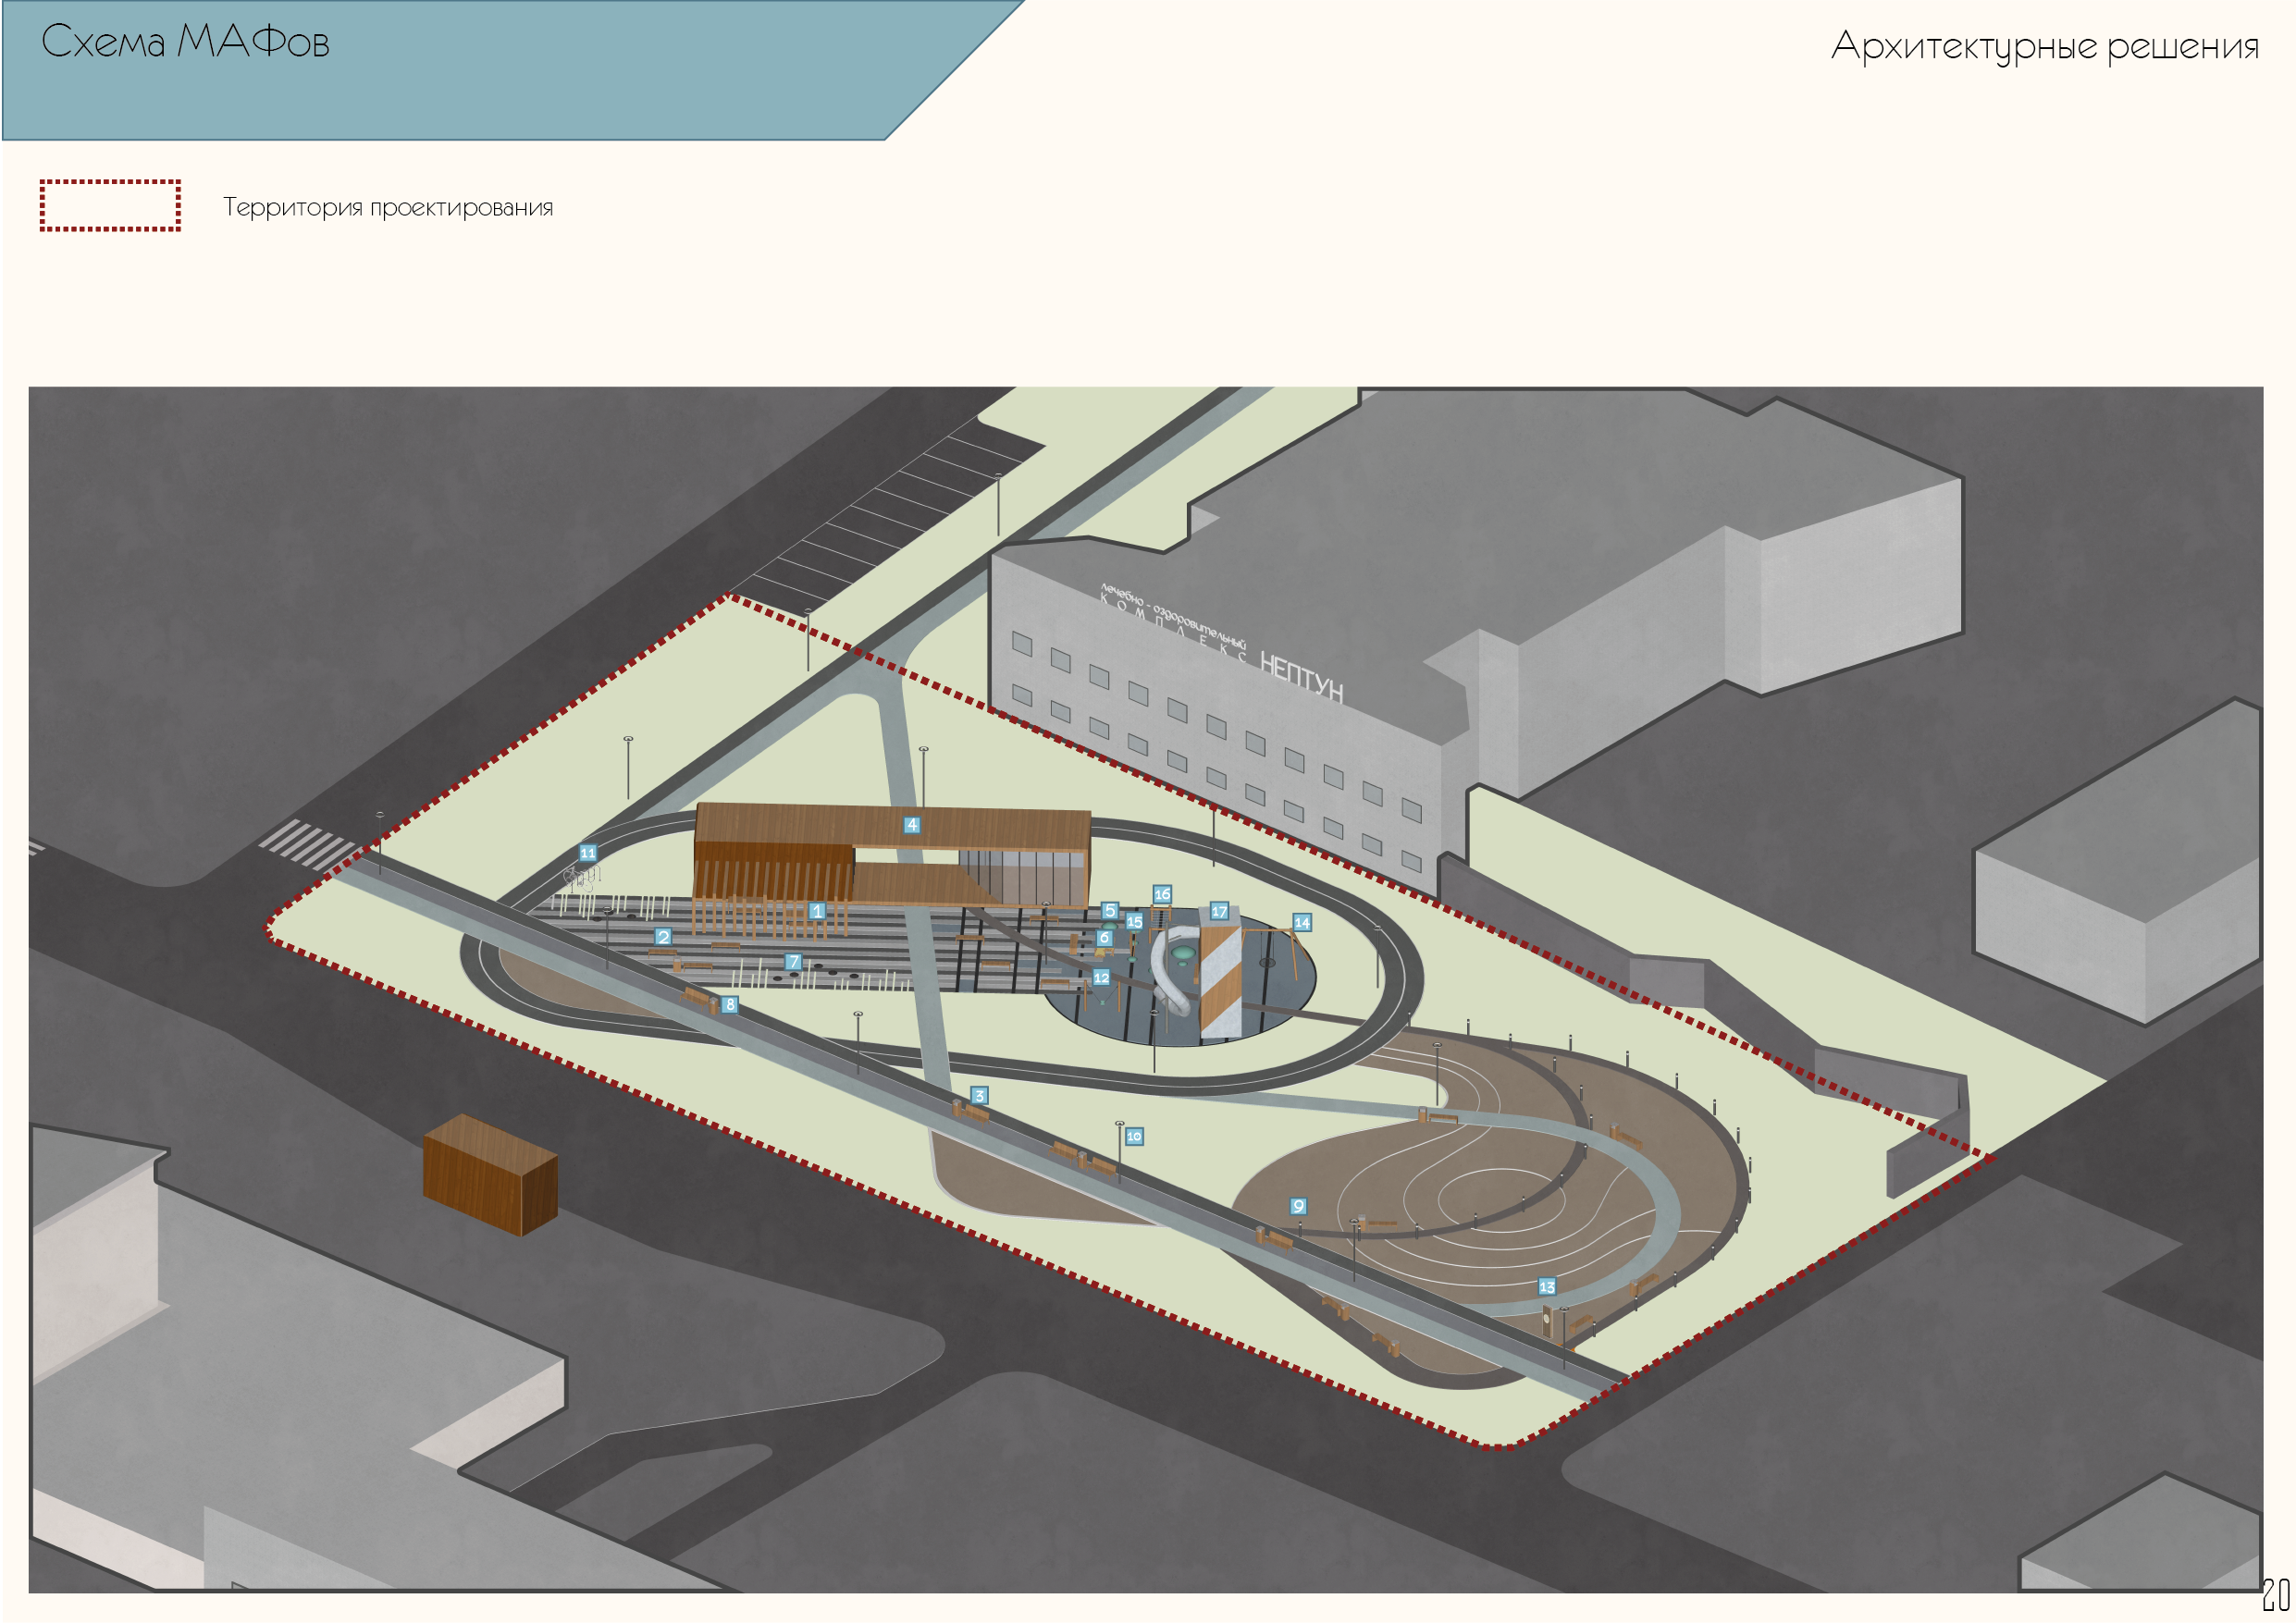Click the 'Схема МАФов' title banner
This screenshot has height=1623, width=2296.
(186, 43)
